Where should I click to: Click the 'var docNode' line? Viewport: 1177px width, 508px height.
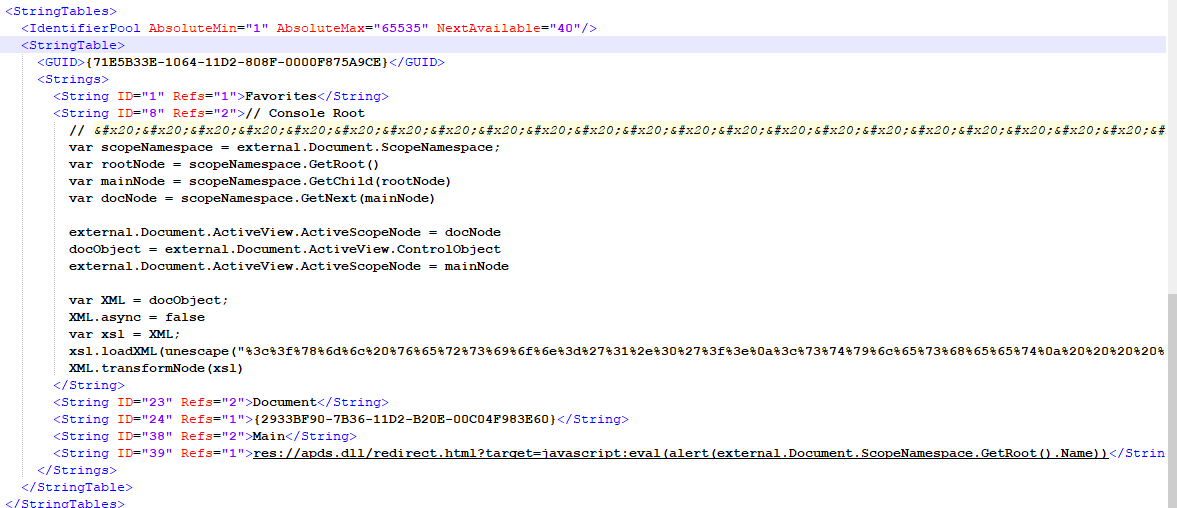pos(252,198)
